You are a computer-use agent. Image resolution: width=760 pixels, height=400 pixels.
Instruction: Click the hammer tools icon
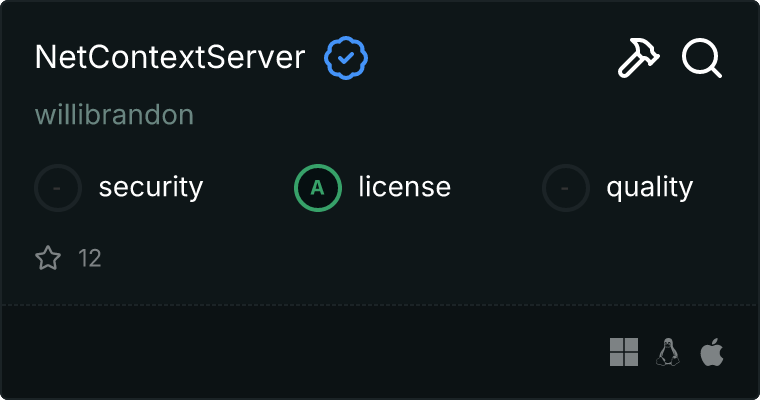[x=638, y=59]
